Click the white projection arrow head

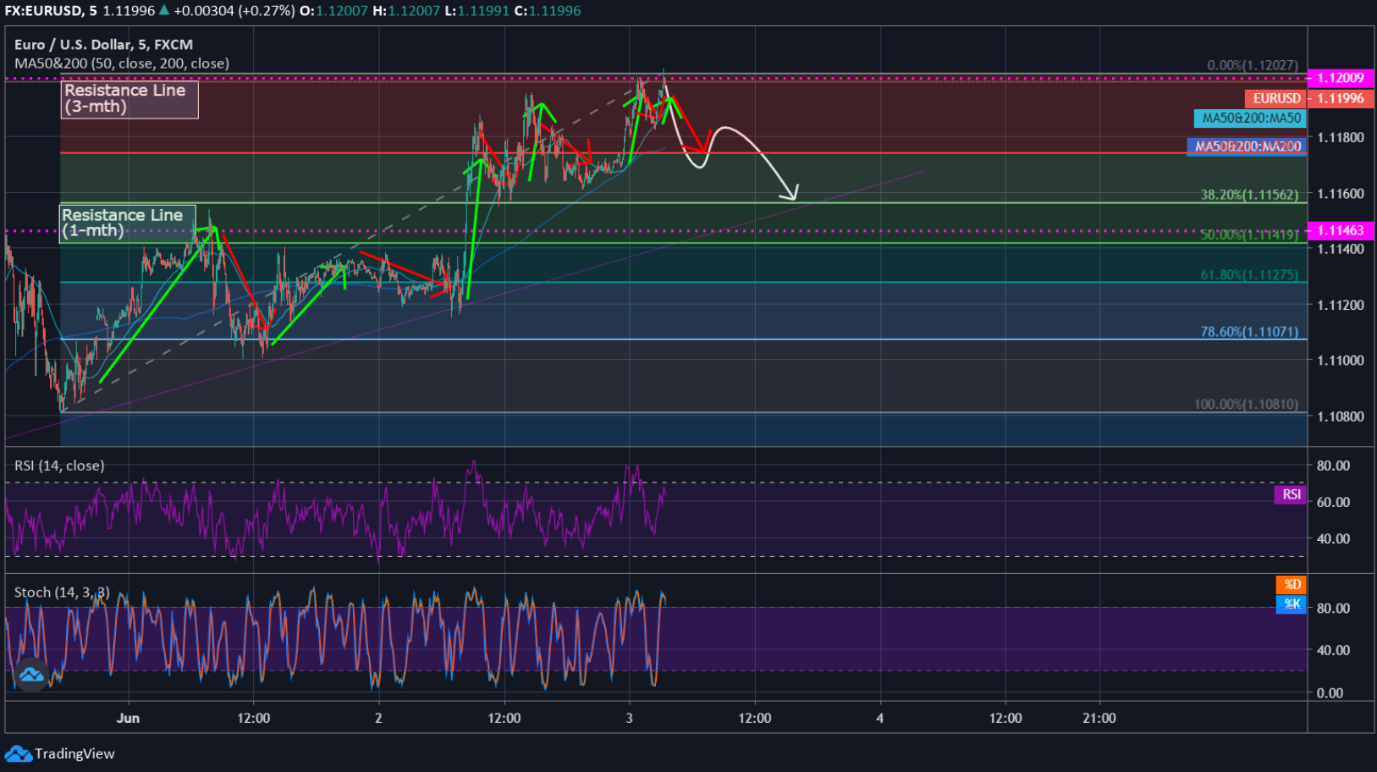point(795,196)
